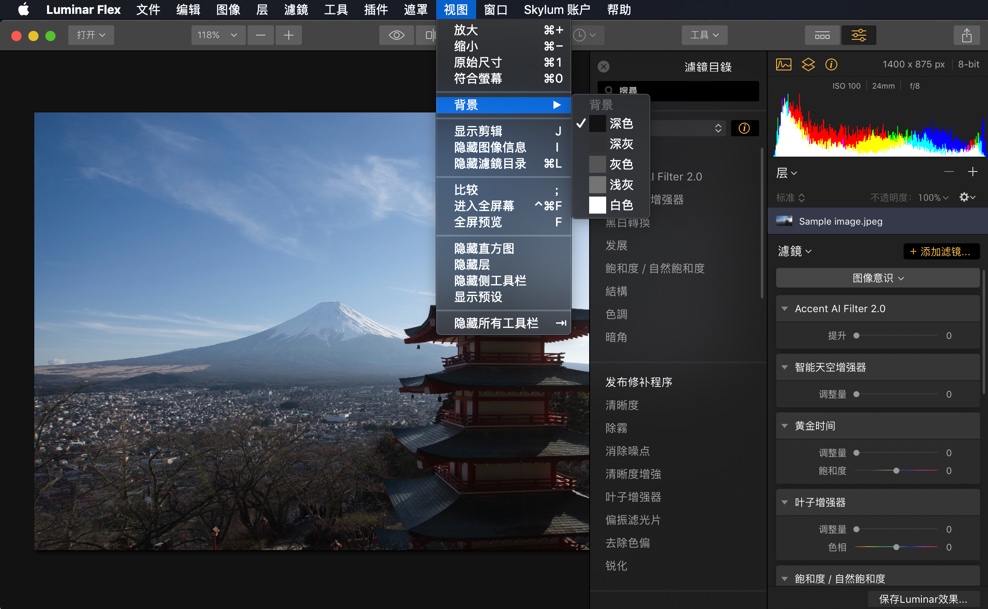Open image info via the circled info icon
This screenshot has width=988, height=609.
(831, 64)
